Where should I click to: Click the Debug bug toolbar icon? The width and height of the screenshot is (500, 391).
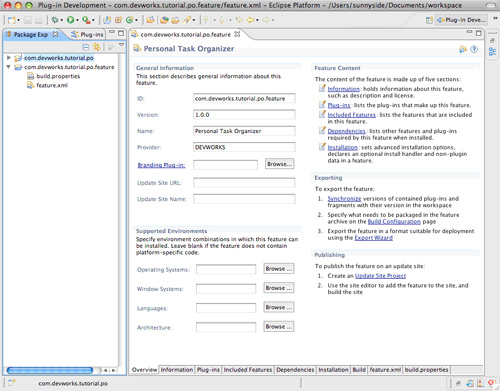pos(55,20)
